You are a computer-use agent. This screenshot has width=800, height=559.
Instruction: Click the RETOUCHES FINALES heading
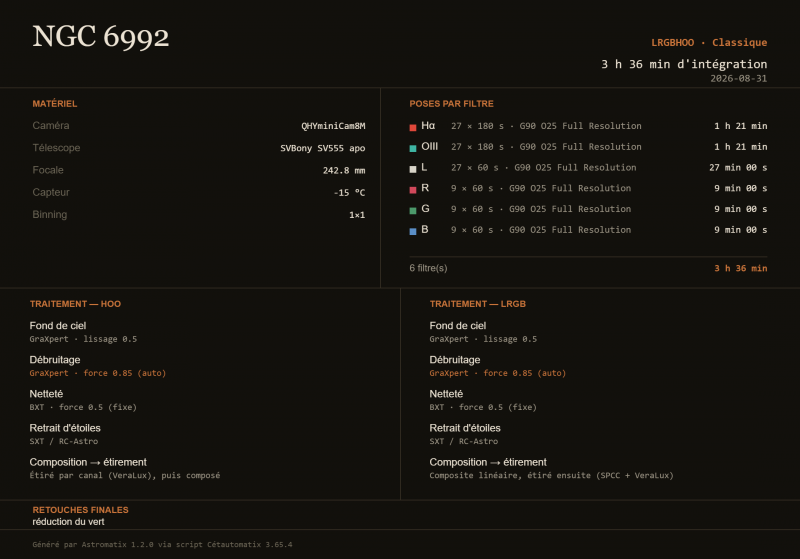pyautogui.click(x=80, y=510)
